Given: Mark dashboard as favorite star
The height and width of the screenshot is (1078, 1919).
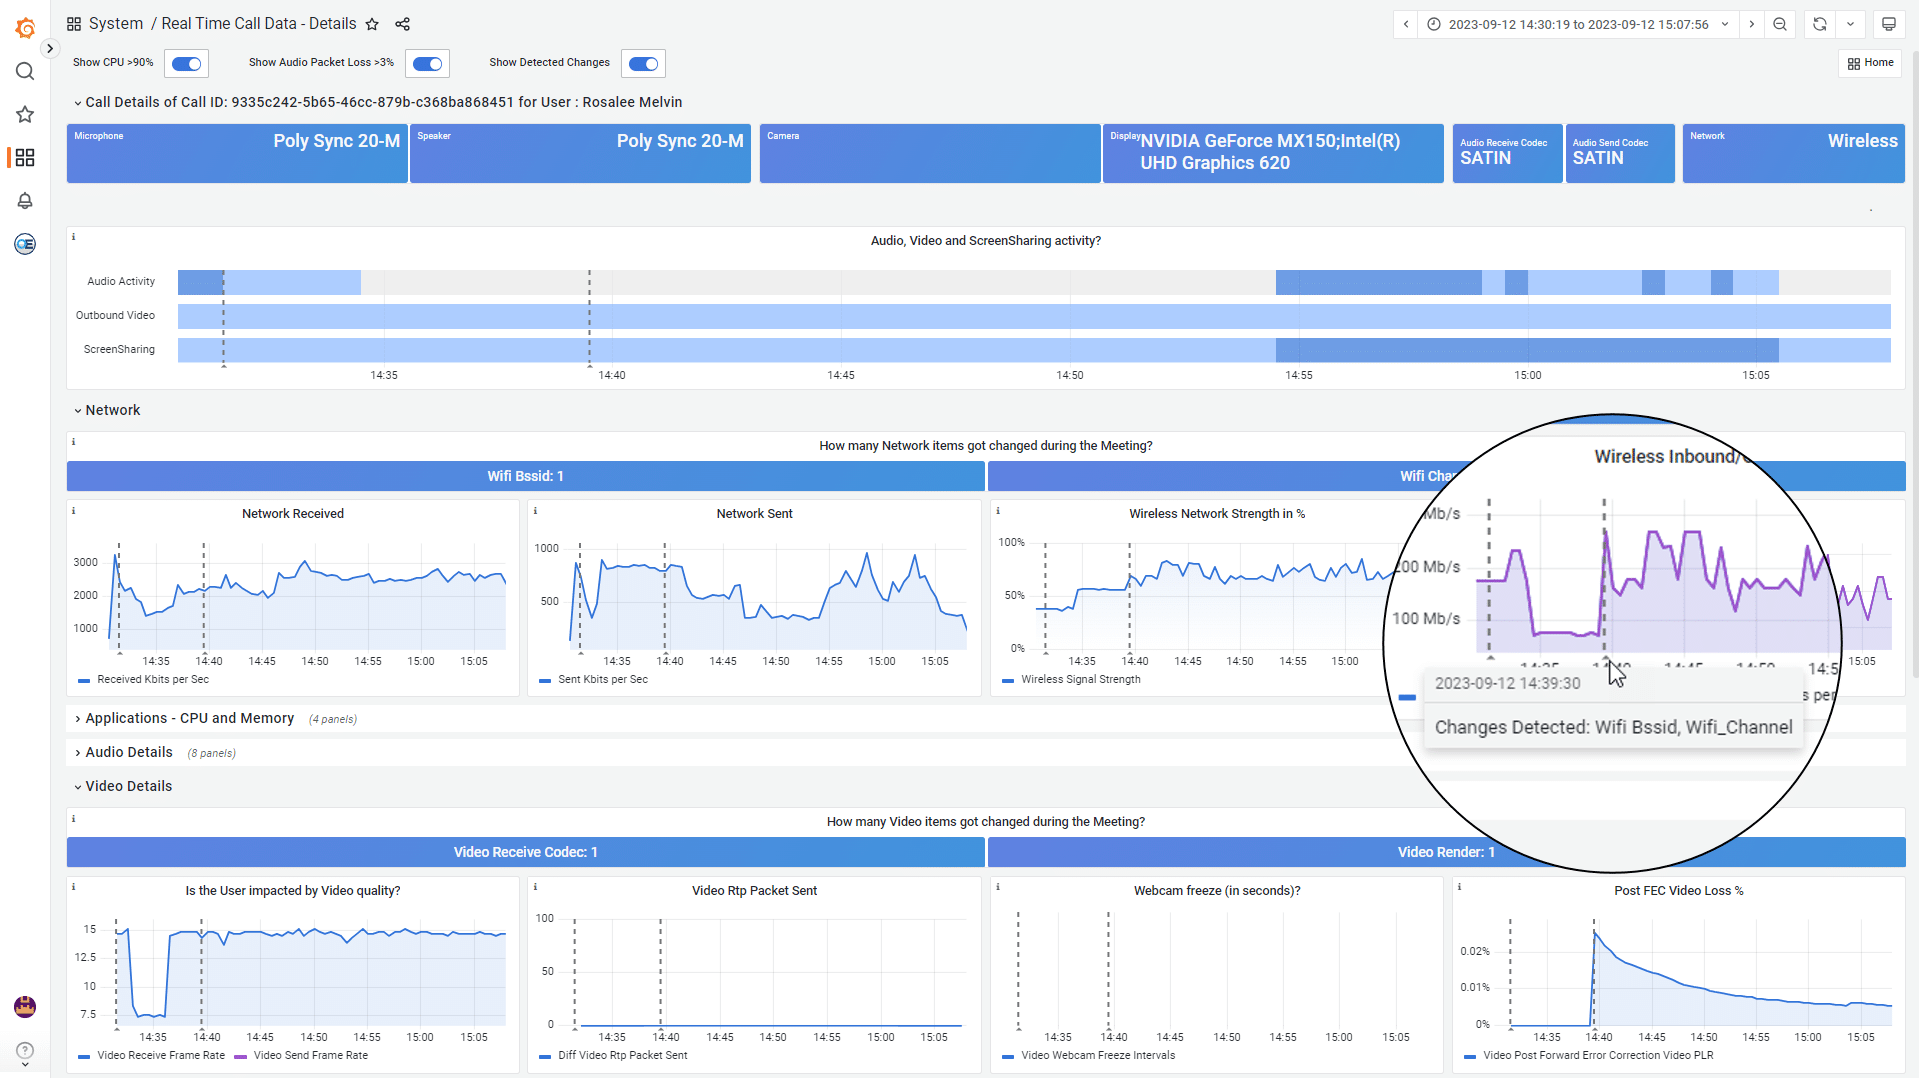Looking at the screenshot, I should coord(372,24).
